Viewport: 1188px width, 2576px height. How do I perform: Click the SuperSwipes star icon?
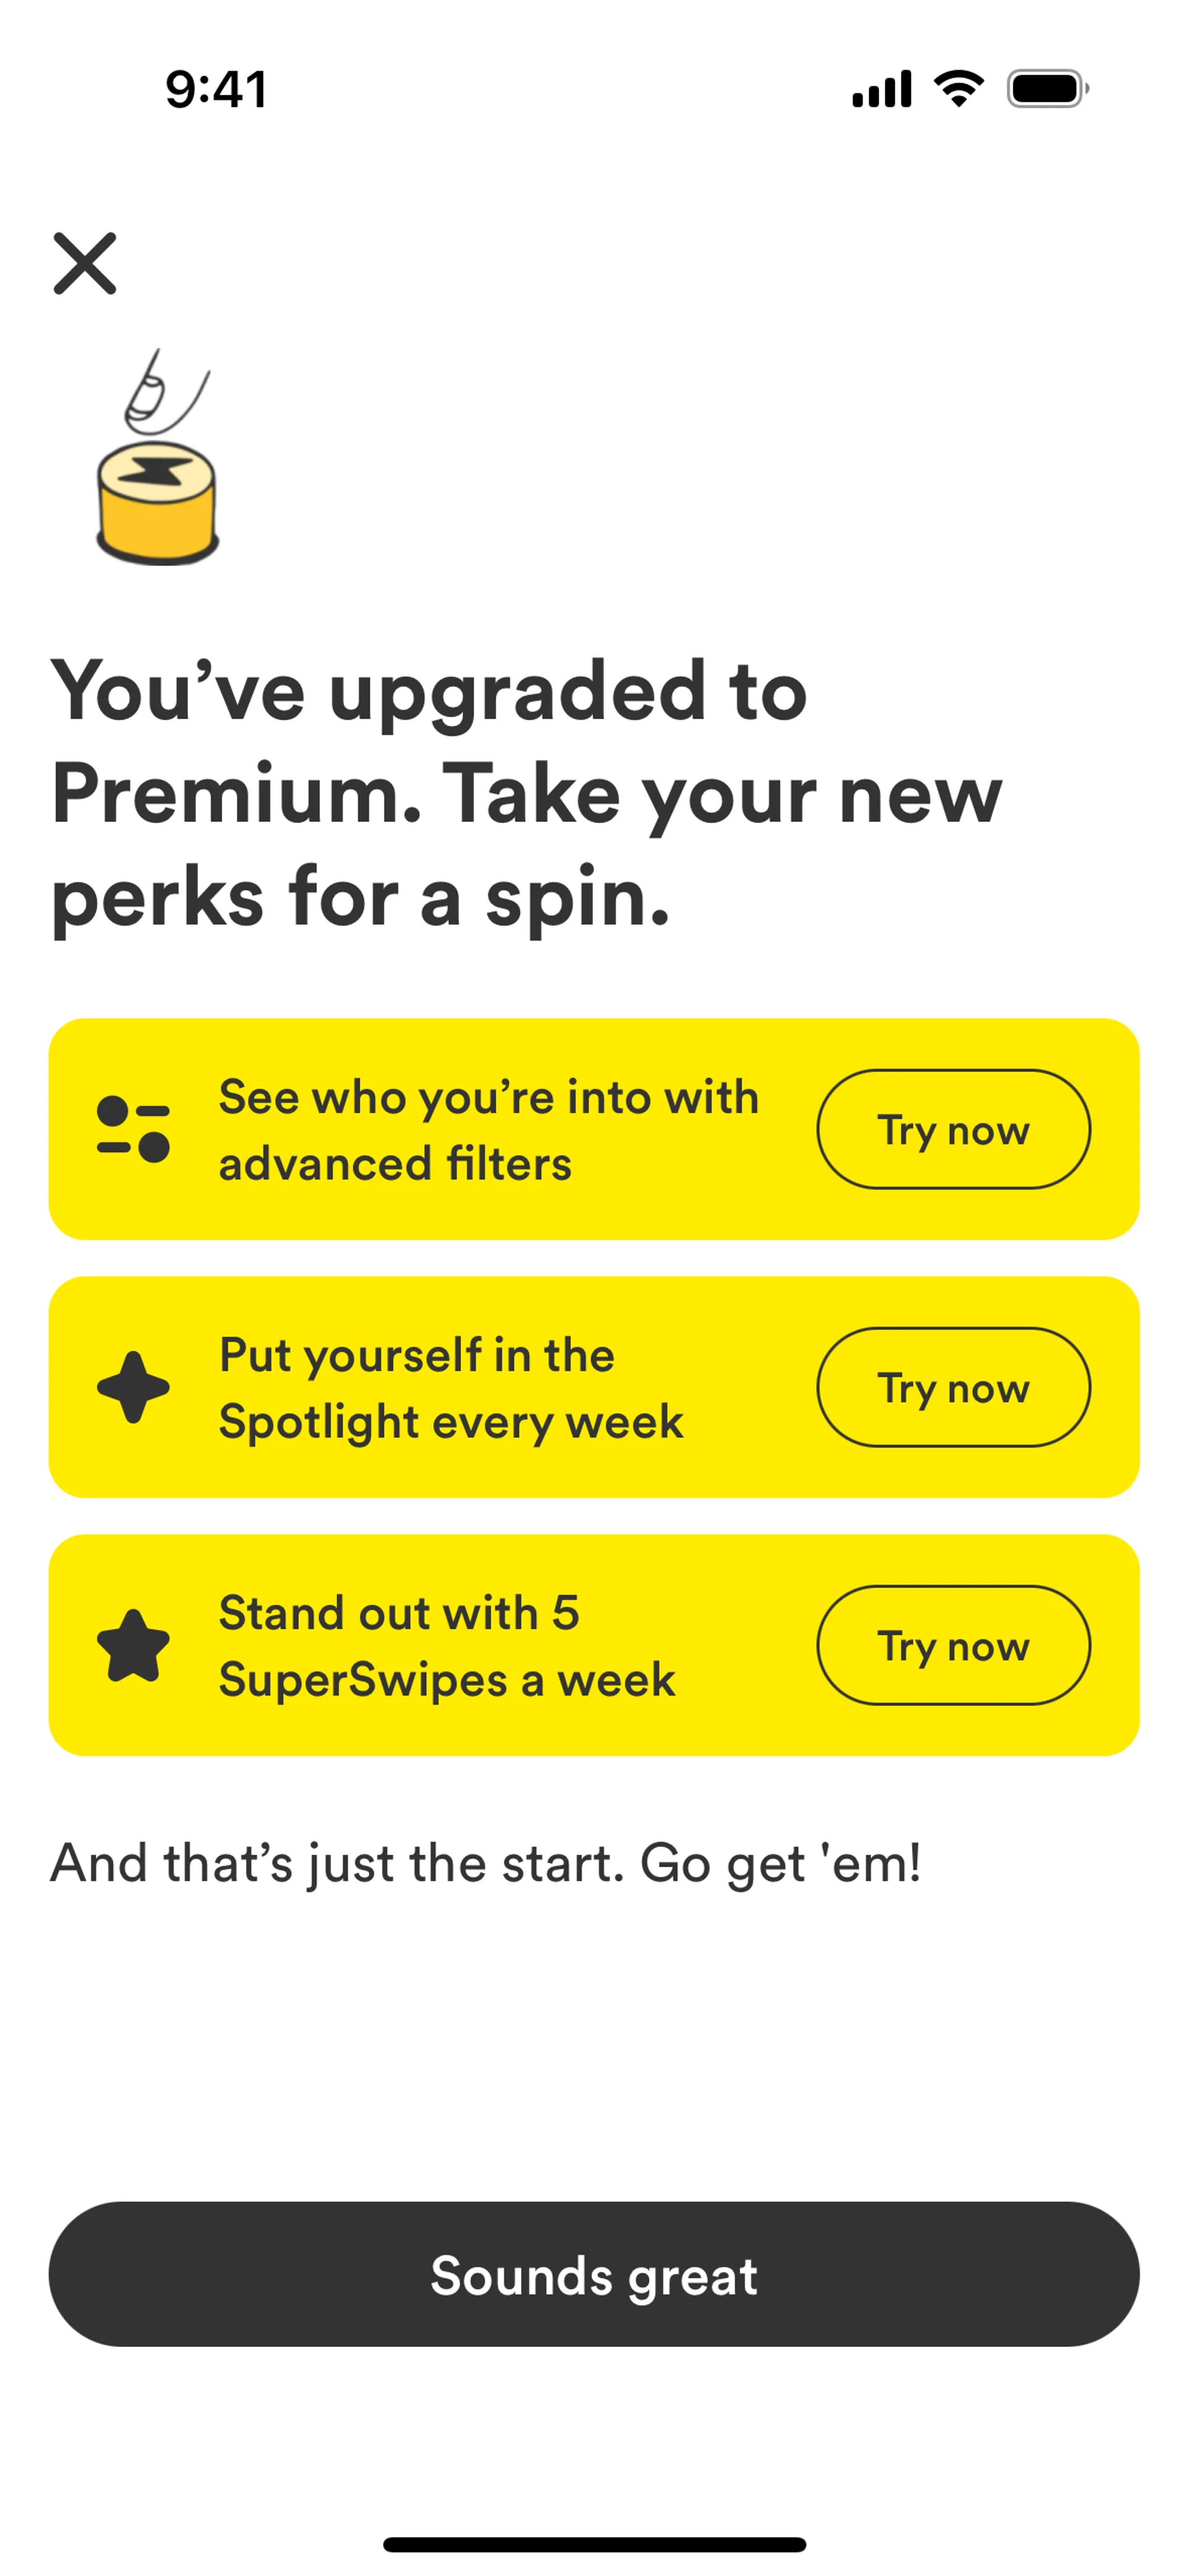coord(133,1645)
